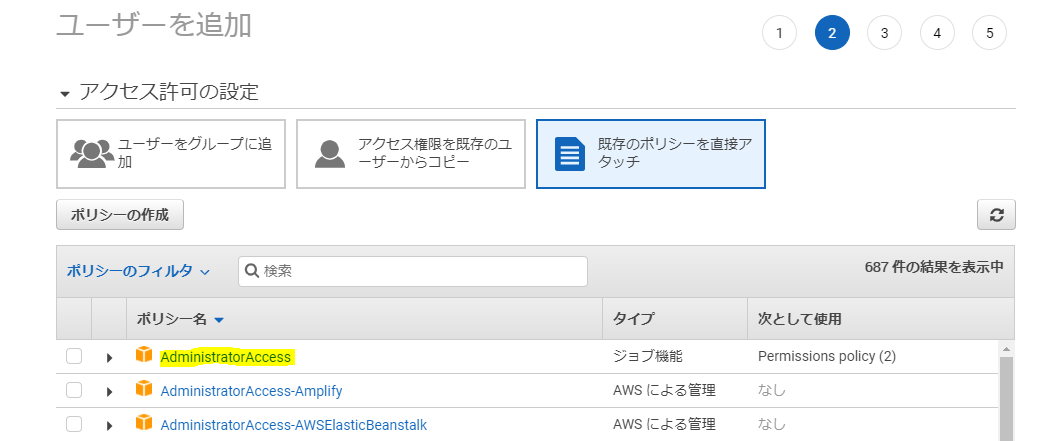
Task: Click なし in the AWSElasticBeanstalk row
Action: (772, 425)
